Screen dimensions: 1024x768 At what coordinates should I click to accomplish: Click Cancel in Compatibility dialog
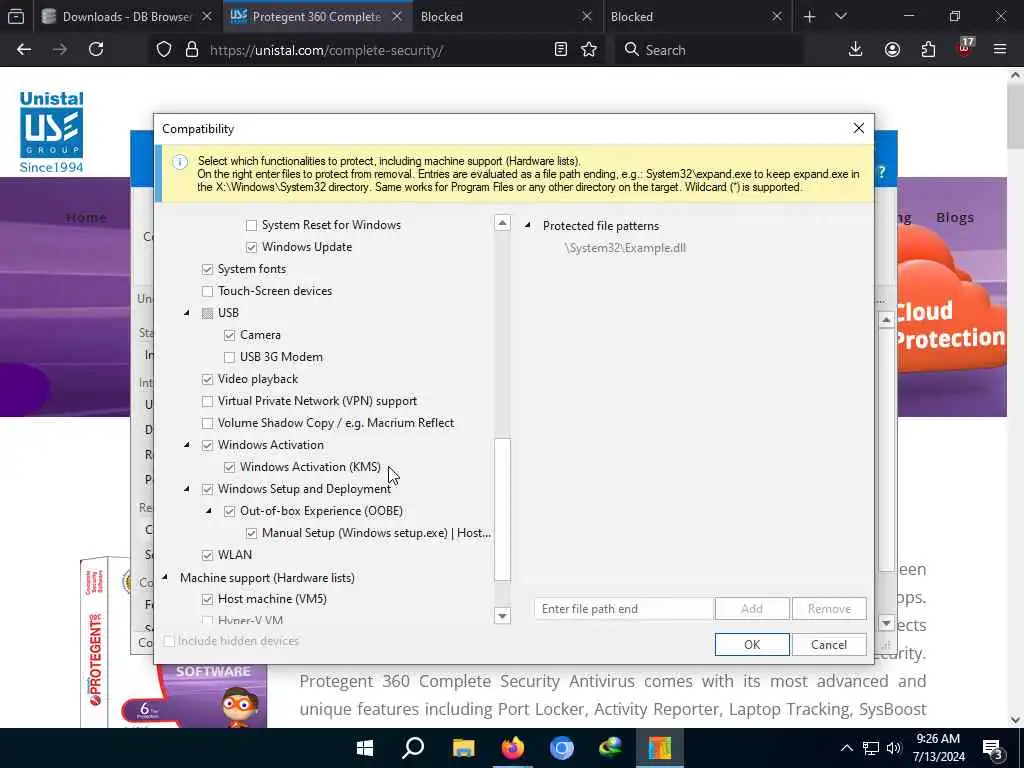(x=829, y=645)
